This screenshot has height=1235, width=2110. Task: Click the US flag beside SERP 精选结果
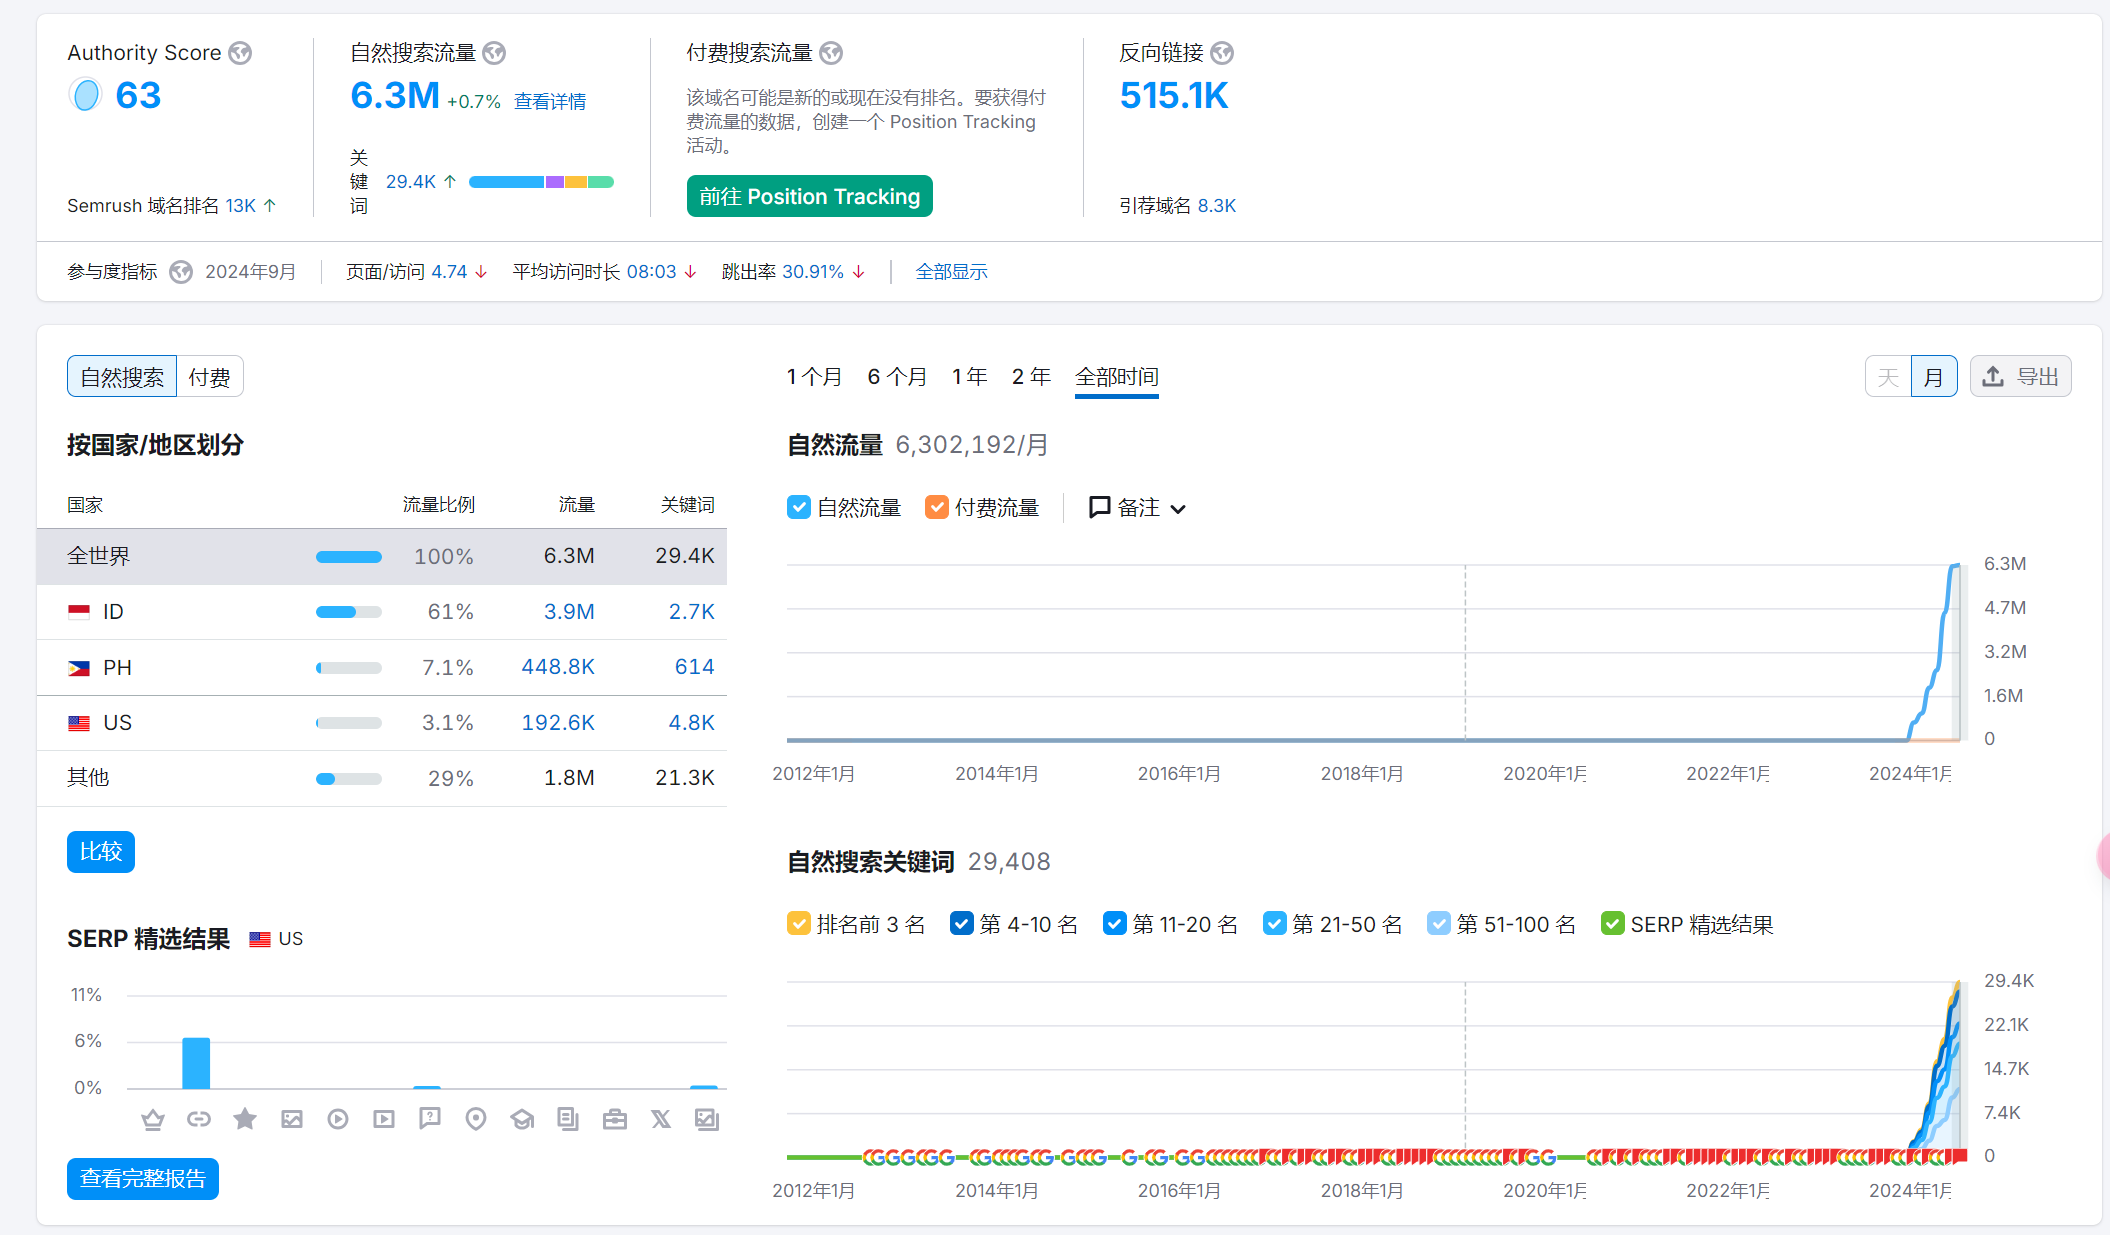[x=260, y=939]
